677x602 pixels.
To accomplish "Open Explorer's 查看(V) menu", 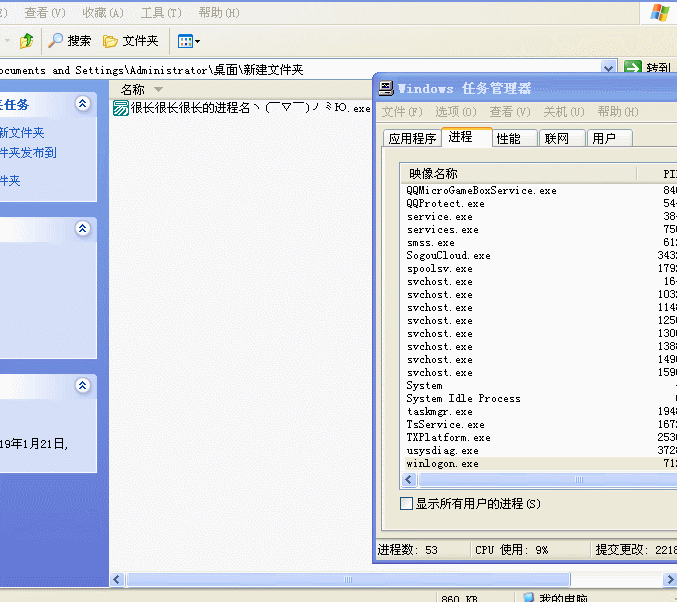I will (x=44, y=13).
